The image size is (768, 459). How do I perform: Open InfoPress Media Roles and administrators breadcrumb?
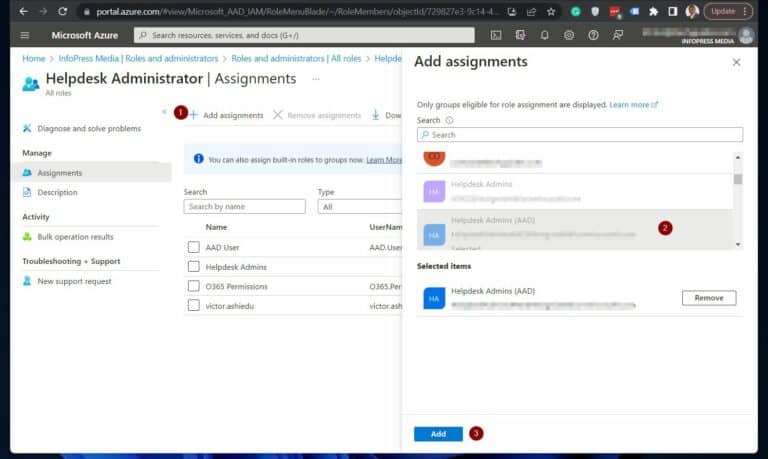point(138,58)
